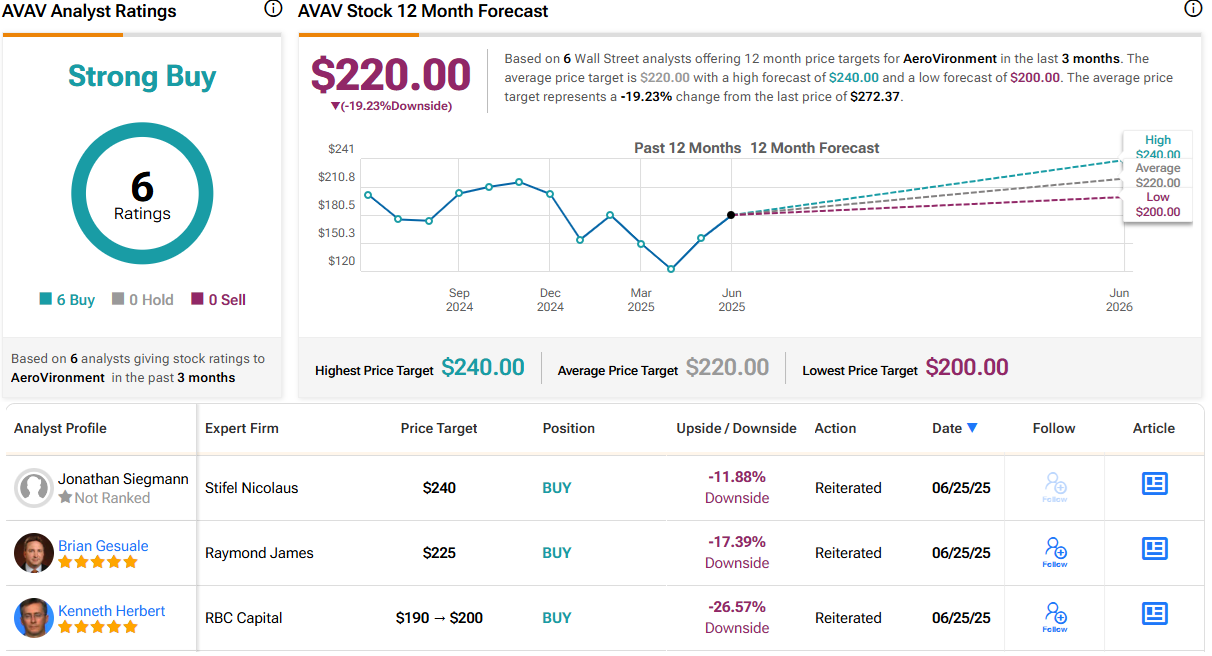
Task: Click Jonathan Siegmann analyst name
Action: click(123, 479)
